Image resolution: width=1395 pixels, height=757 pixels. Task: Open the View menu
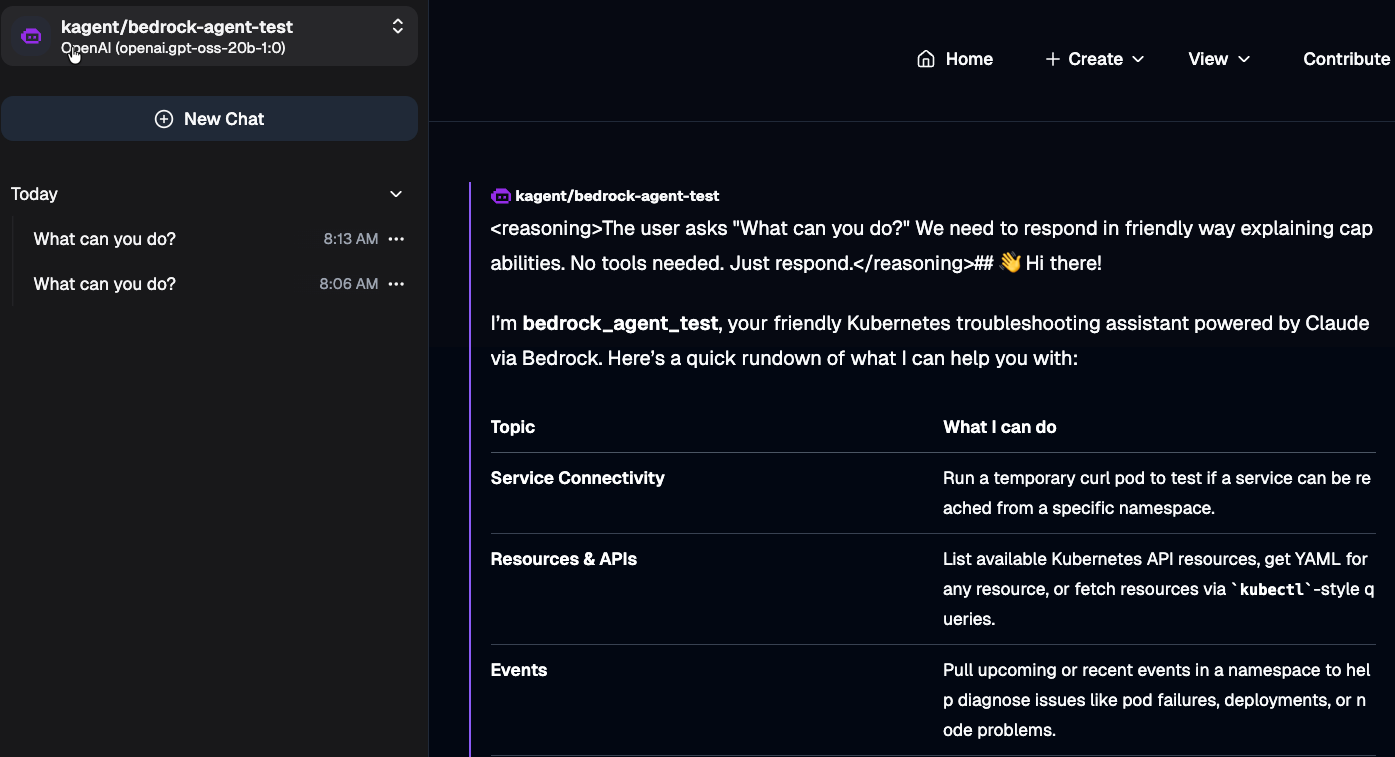click(1208, 59)
